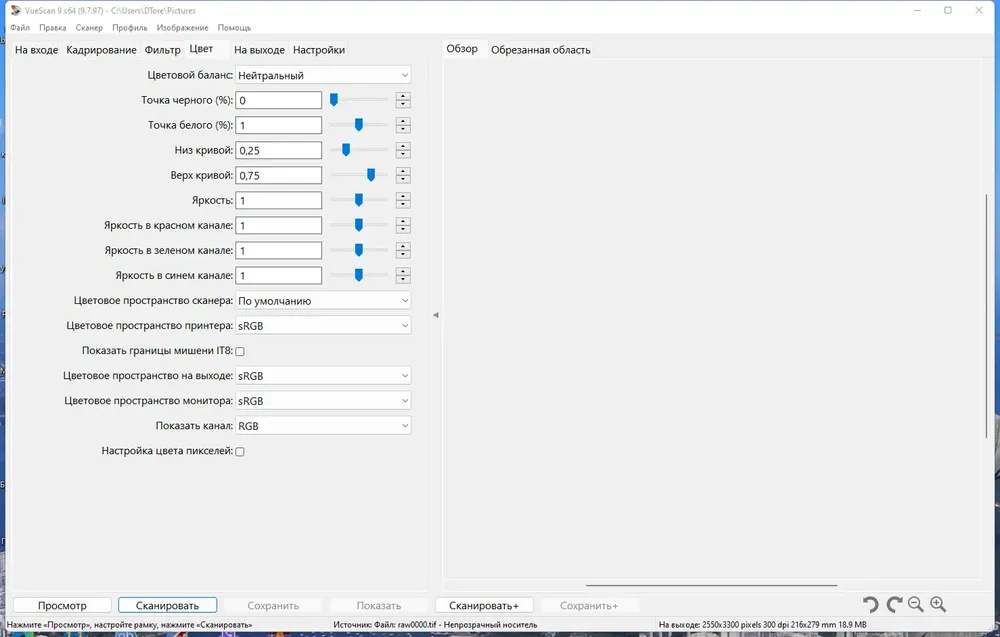This screenshot has height=637, width=1000.
Task: Increase 'Яркость в синем канале' stepper up
Action: pyautogui.click(x=402, y=272)
